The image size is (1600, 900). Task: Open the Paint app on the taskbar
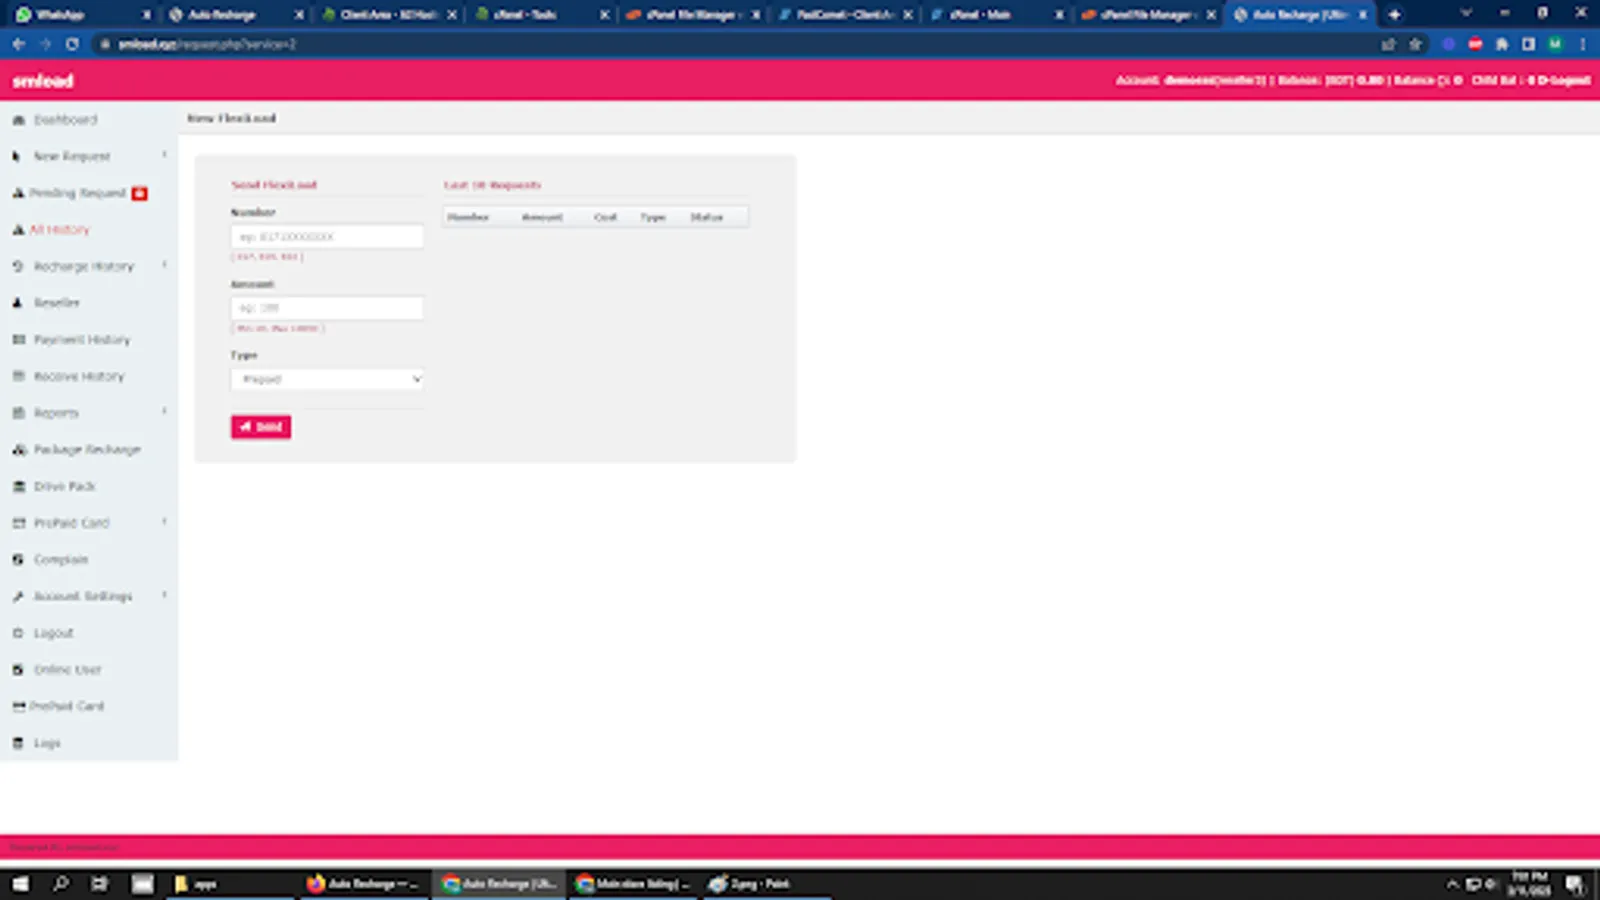(x=767, y=884)
